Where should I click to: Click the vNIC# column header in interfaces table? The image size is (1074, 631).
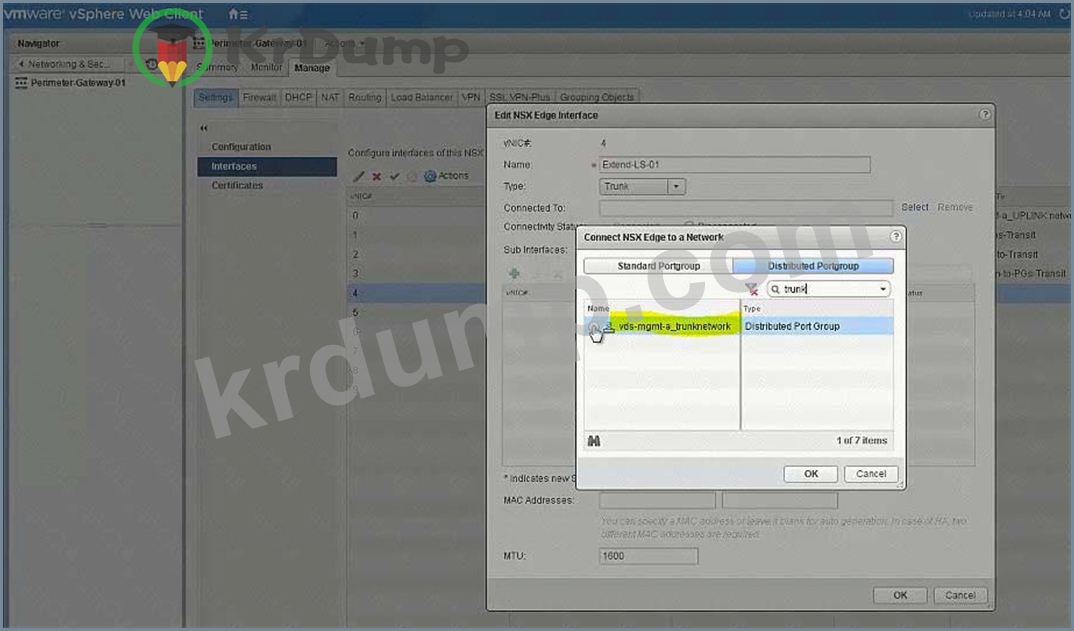pyautogui.click(x=416, y=197)
